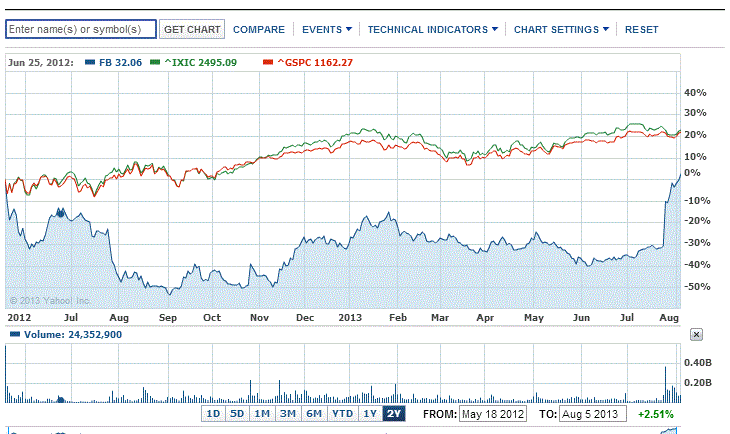This screenshot has width=730, height=434.
Task: Select the 1Y time range
Action: pyautogui.click(x=370, y=414)
